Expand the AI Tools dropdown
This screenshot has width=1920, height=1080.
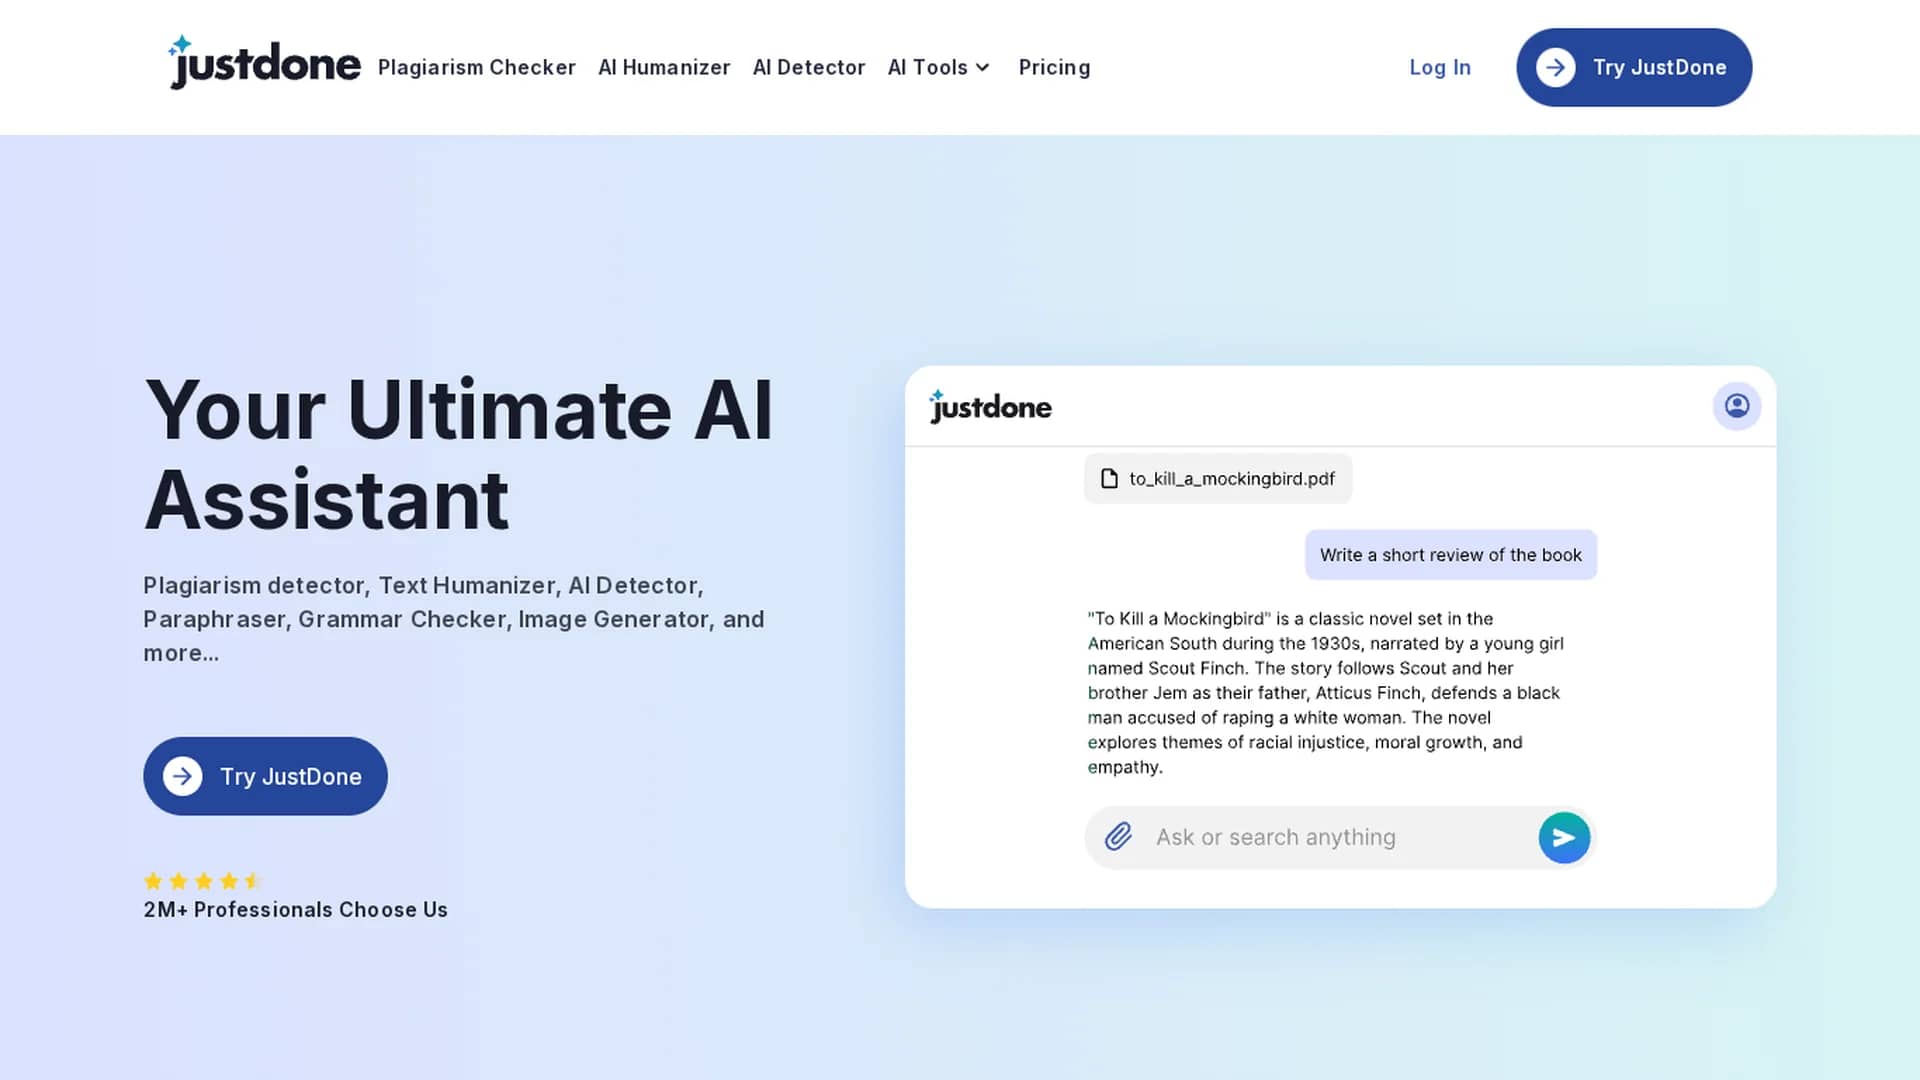pyautogui.click(x=939, y=67)
